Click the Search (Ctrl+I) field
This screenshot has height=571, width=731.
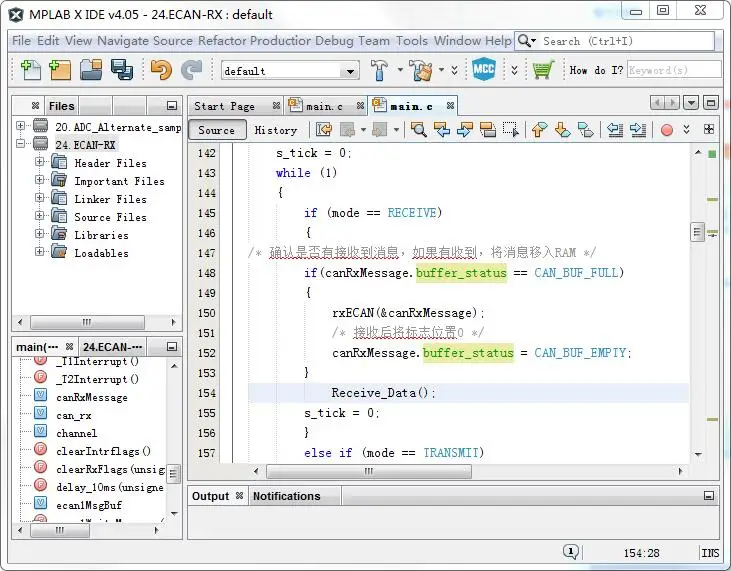627,41
